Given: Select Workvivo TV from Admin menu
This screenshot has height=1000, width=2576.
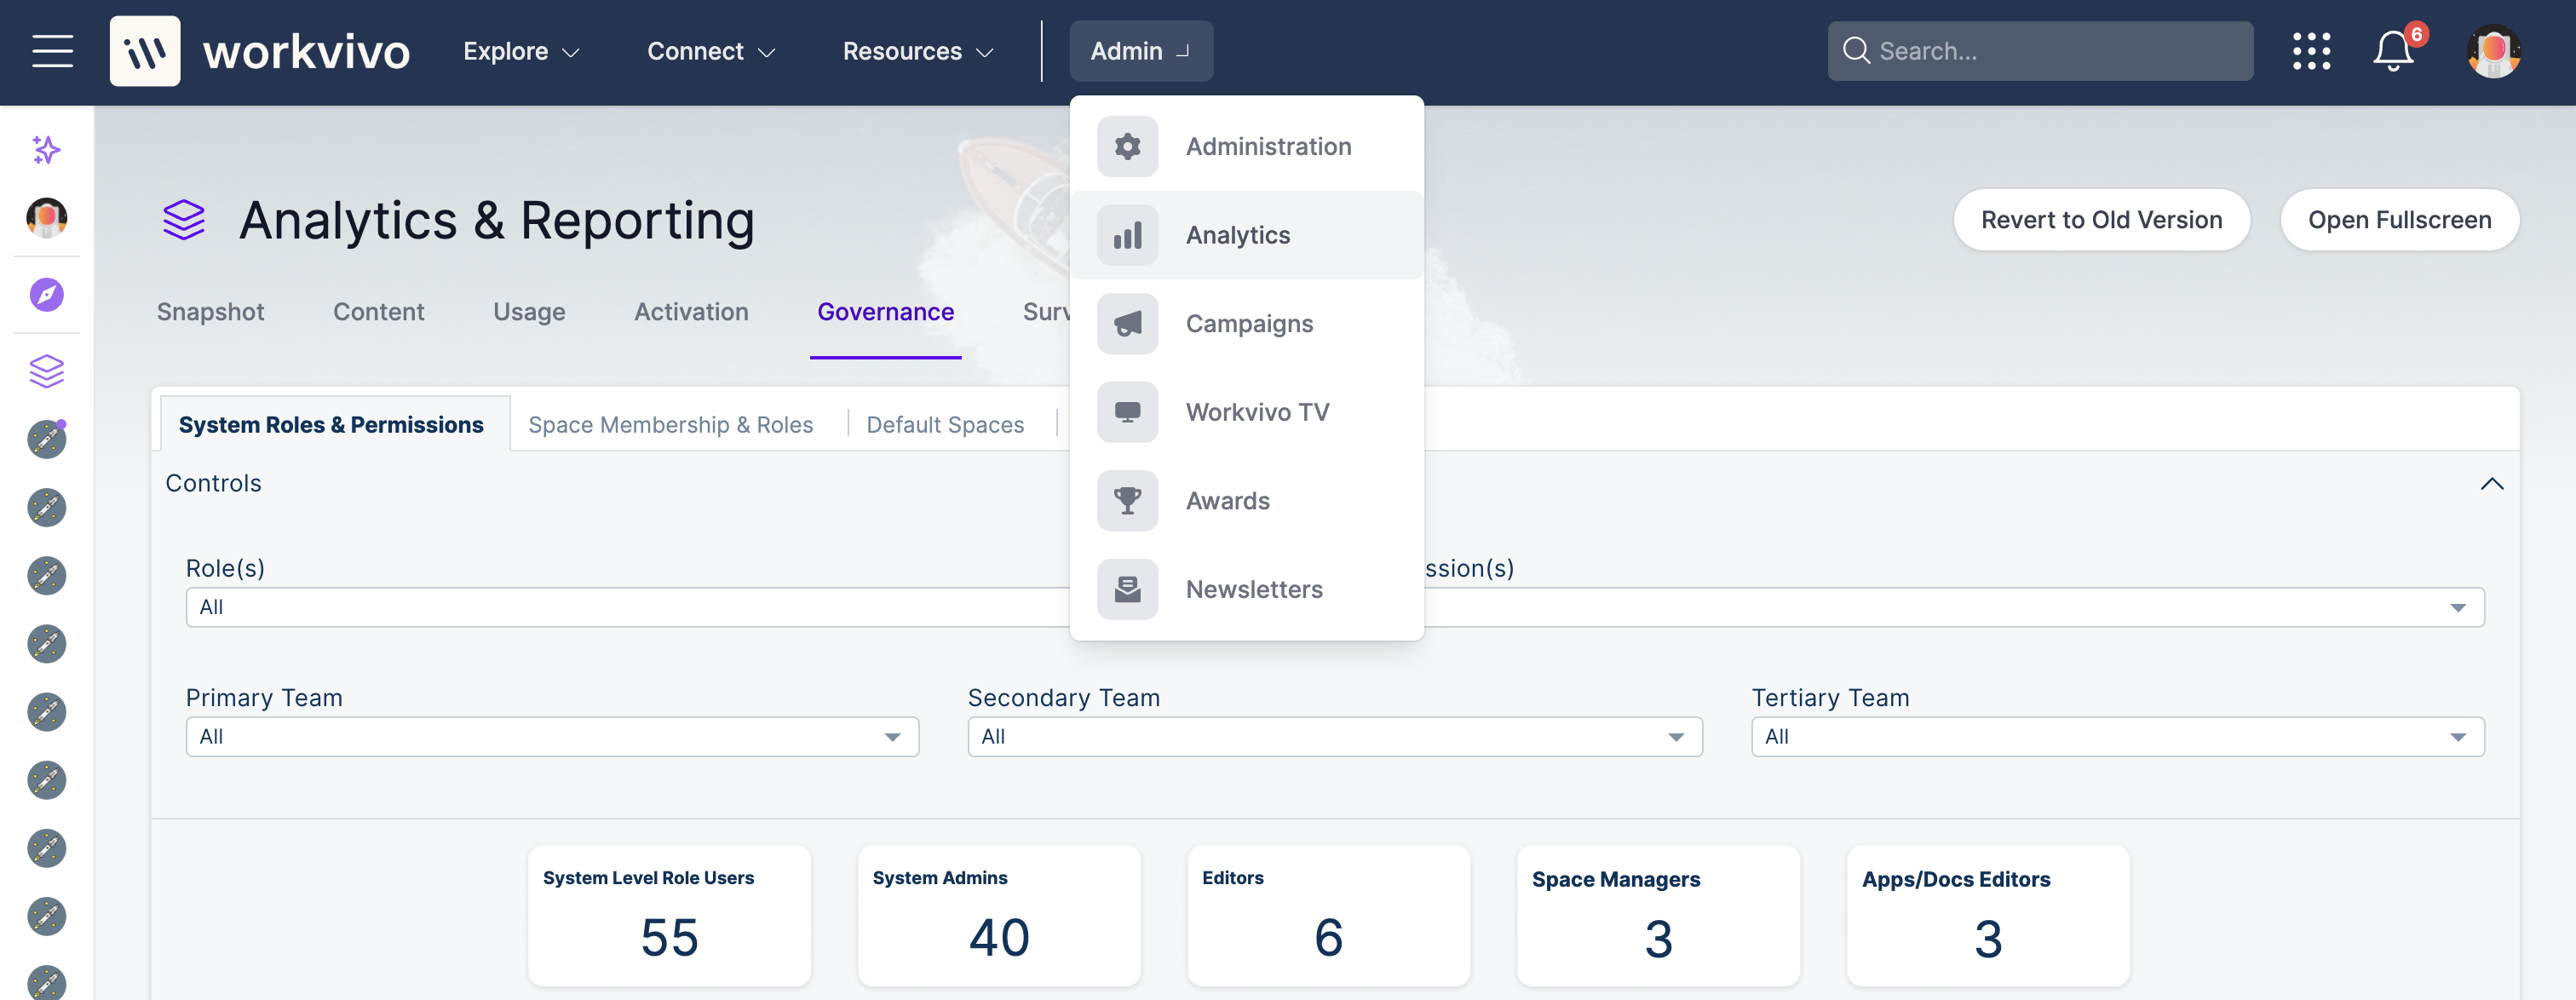Looking at the screenshot, I should 1246,412.
